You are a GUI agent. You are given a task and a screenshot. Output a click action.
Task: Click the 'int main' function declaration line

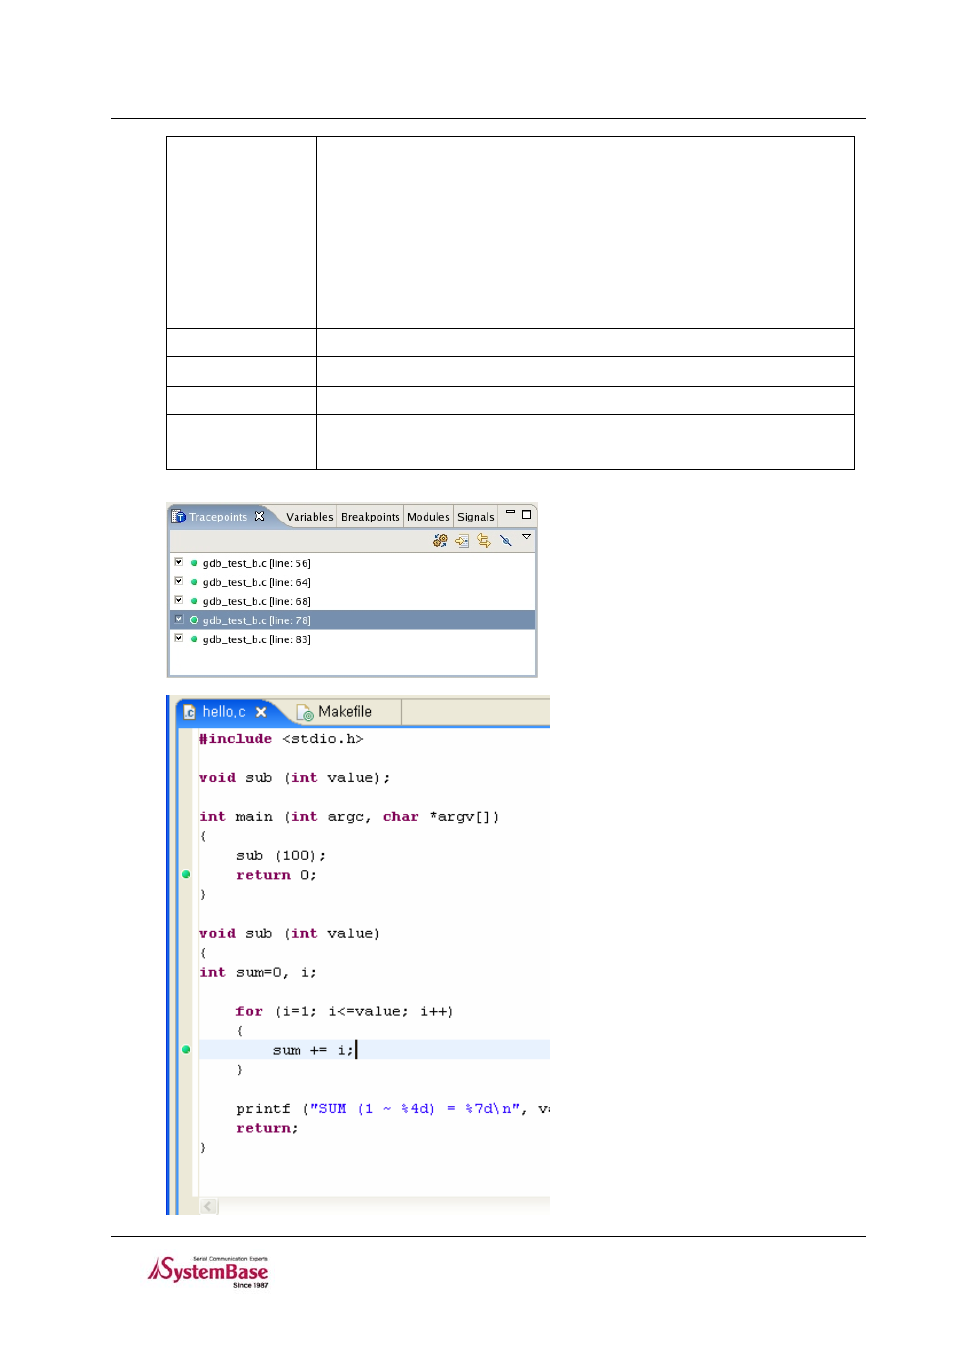tap(349, 817)
